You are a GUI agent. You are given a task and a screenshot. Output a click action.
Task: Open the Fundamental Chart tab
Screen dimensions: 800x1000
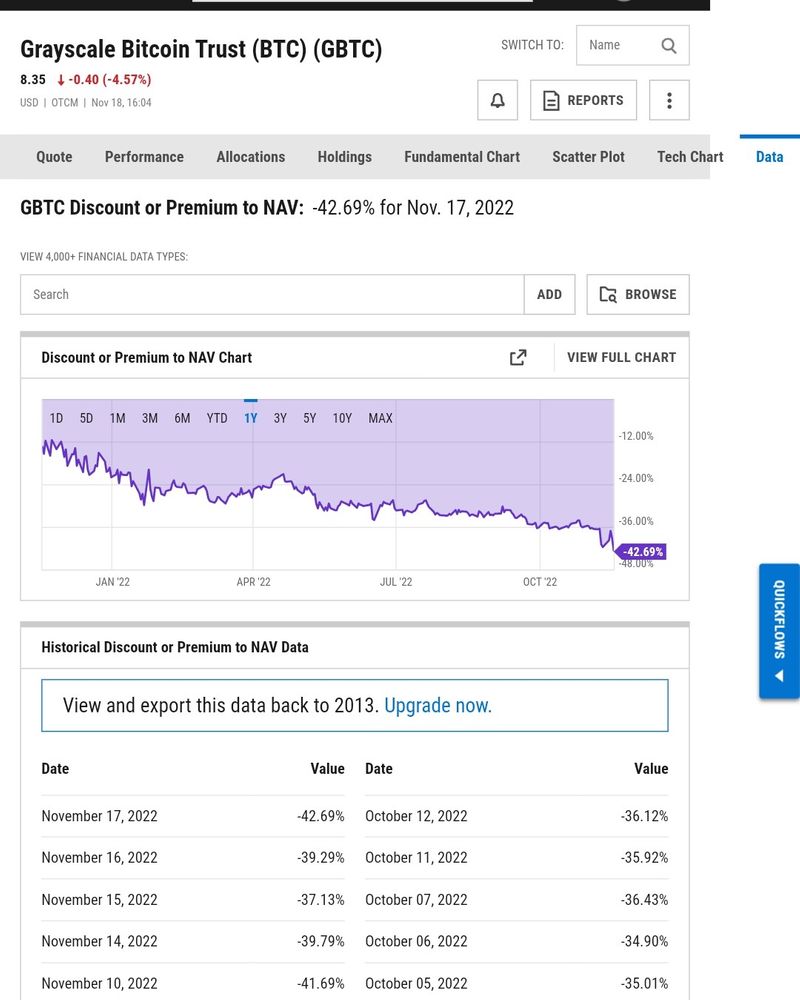[461, 157]
